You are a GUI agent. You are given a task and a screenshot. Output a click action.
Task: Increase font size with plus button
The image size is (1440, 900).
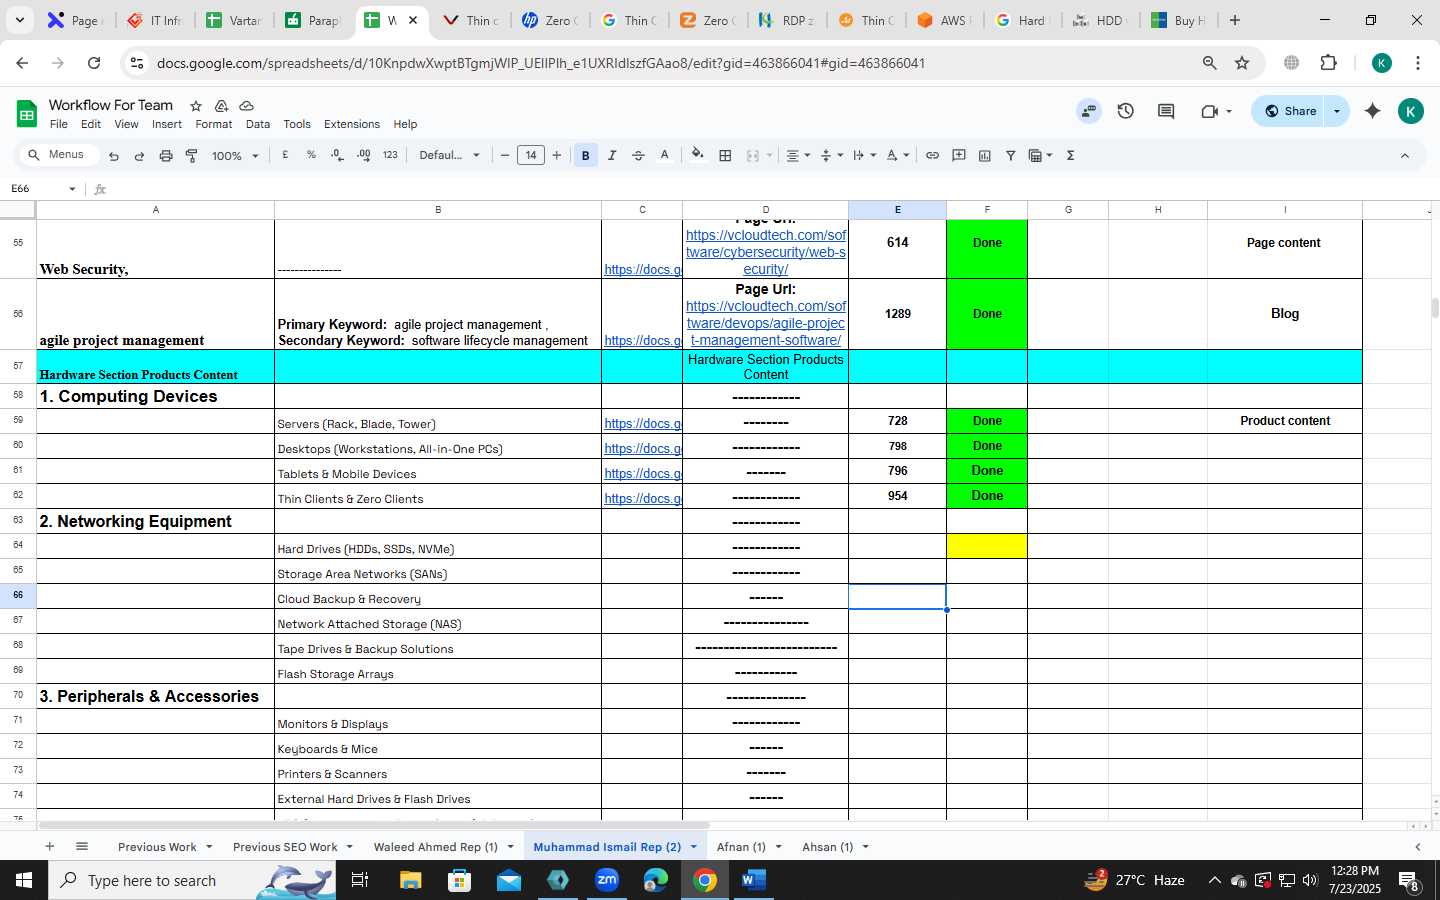(557, 155)
